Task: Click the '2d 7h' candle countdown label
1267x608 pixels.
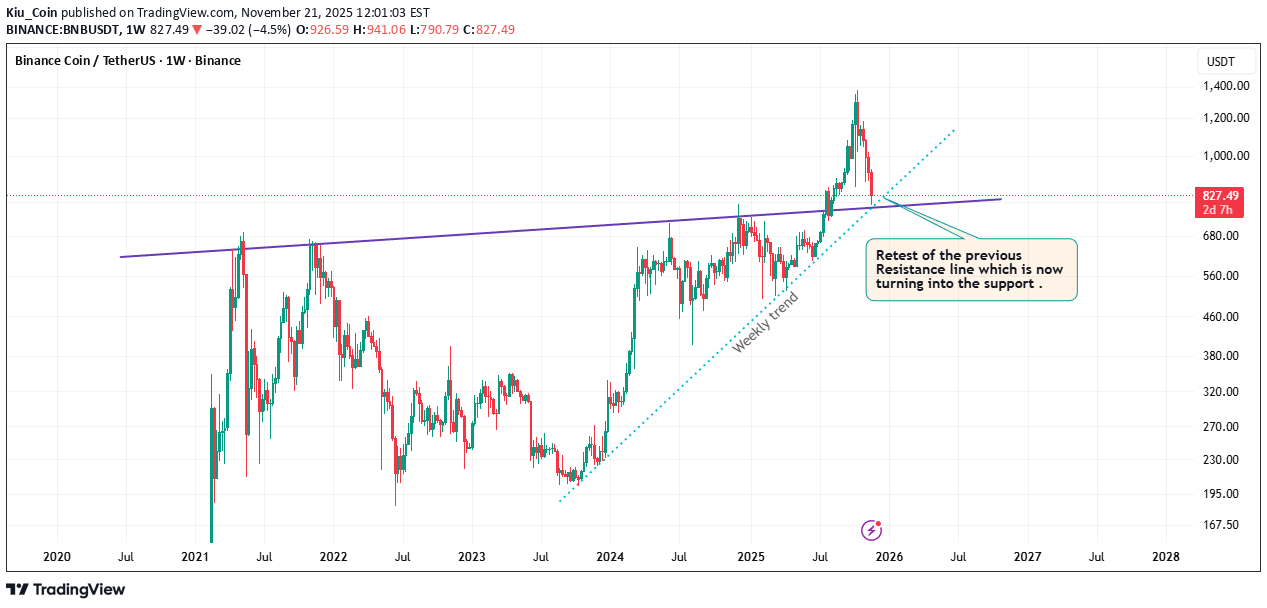Action: click(x=1222, y=210)
